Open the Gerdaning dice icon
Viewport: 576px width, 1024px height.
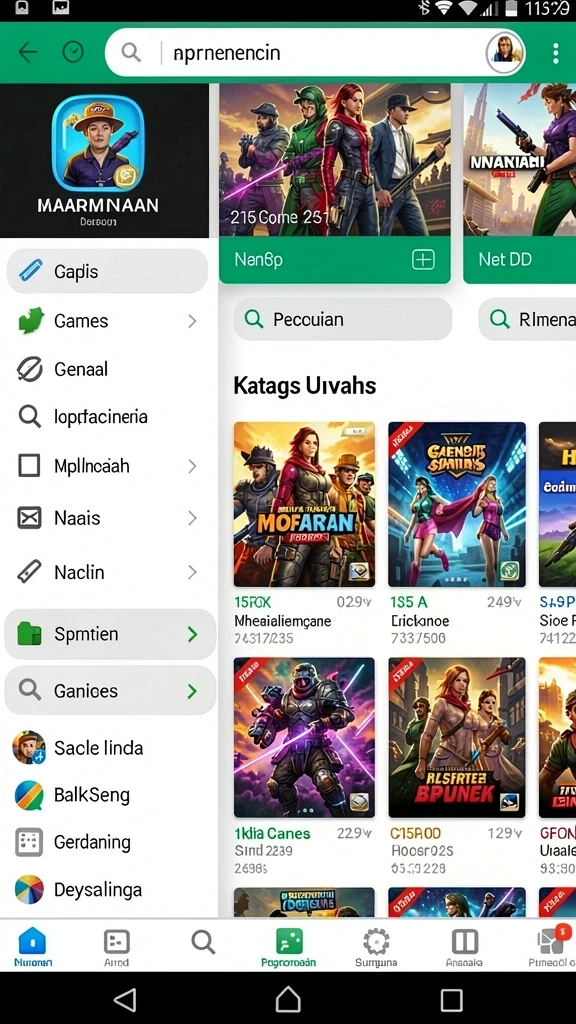tap(29, 842)
